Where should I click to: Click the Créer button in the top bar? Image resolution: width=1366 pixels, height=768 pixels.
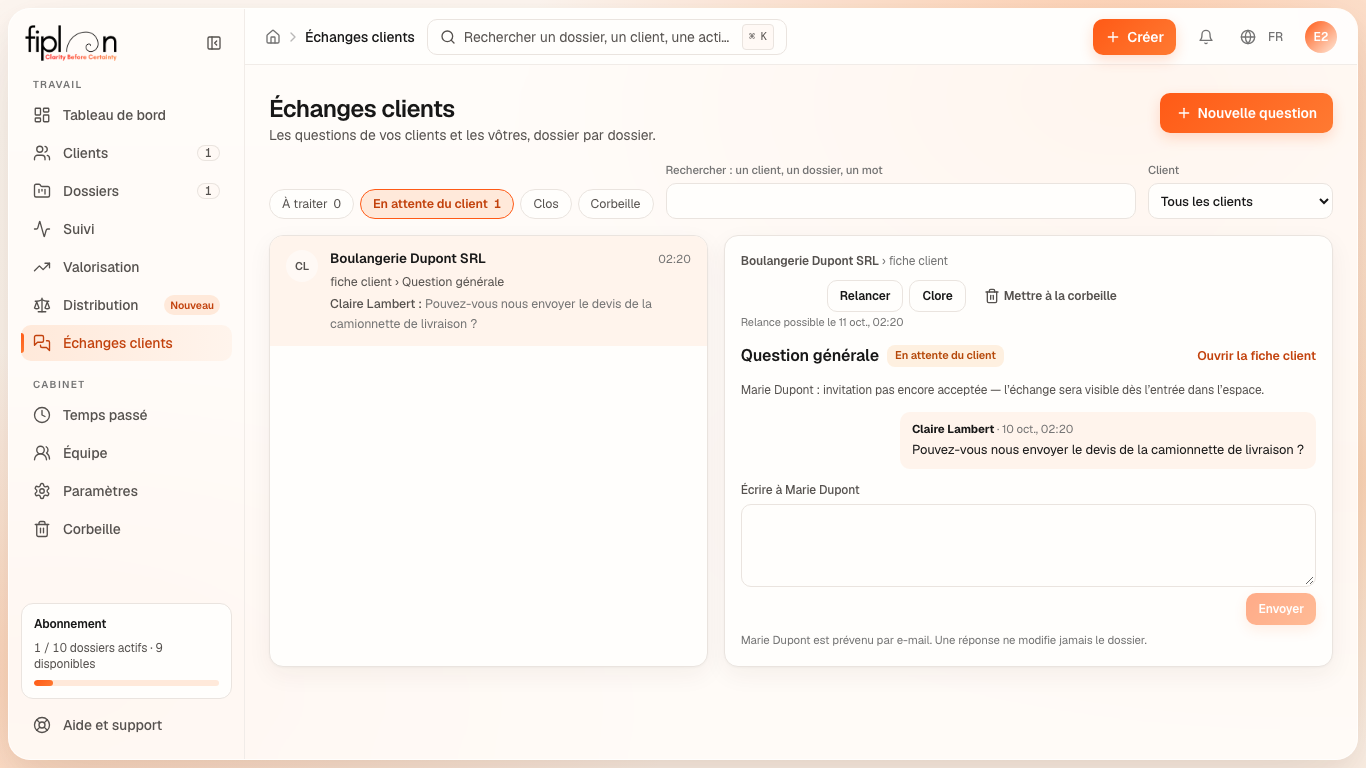(1134, 37)
